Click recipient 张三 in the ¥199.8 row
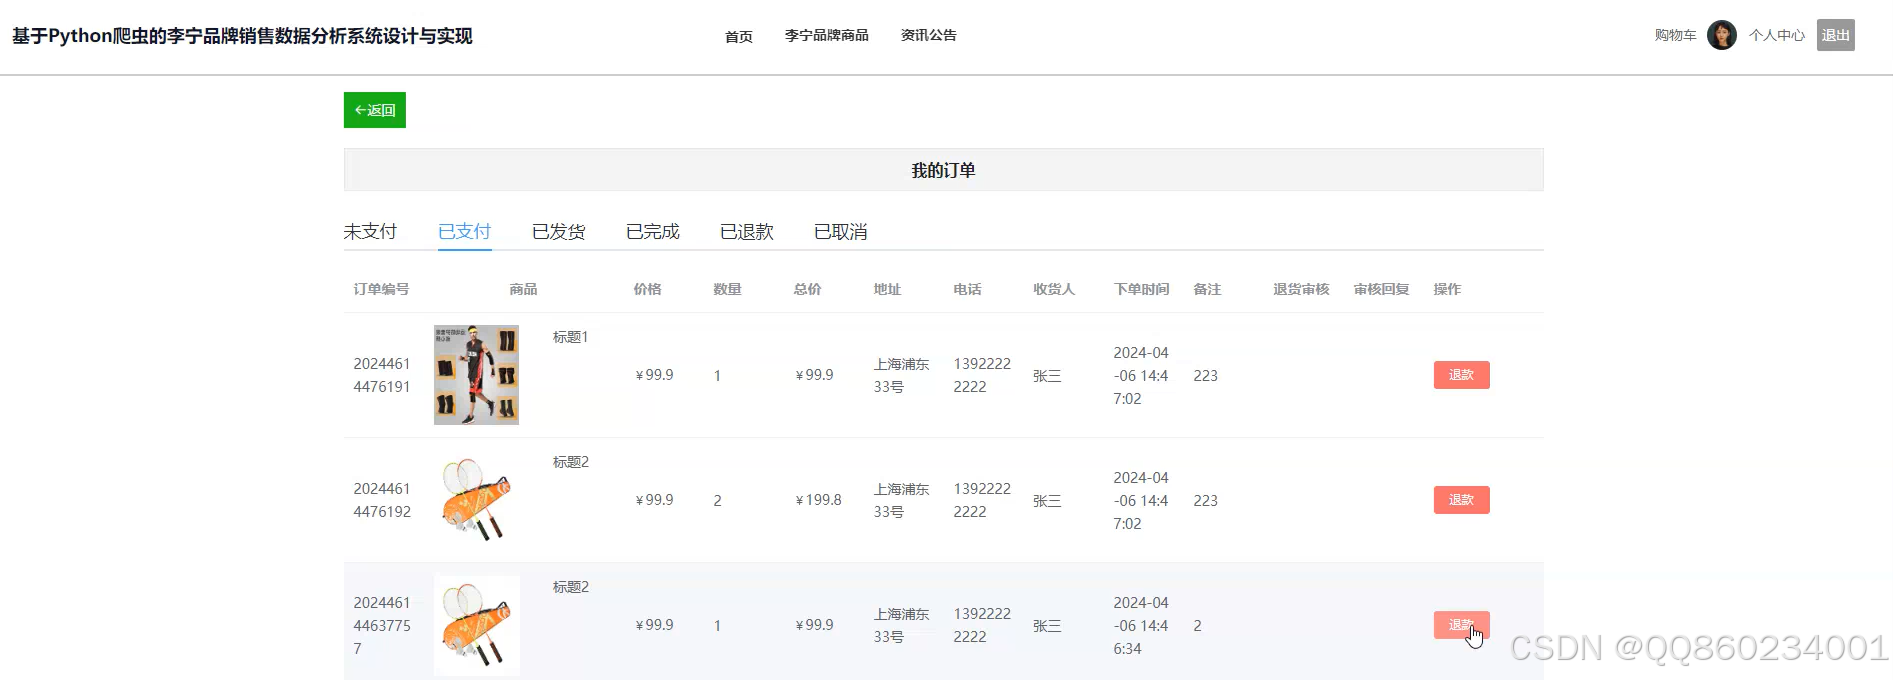Screen dimensions: 1893x680 (x=1047, y=501)
